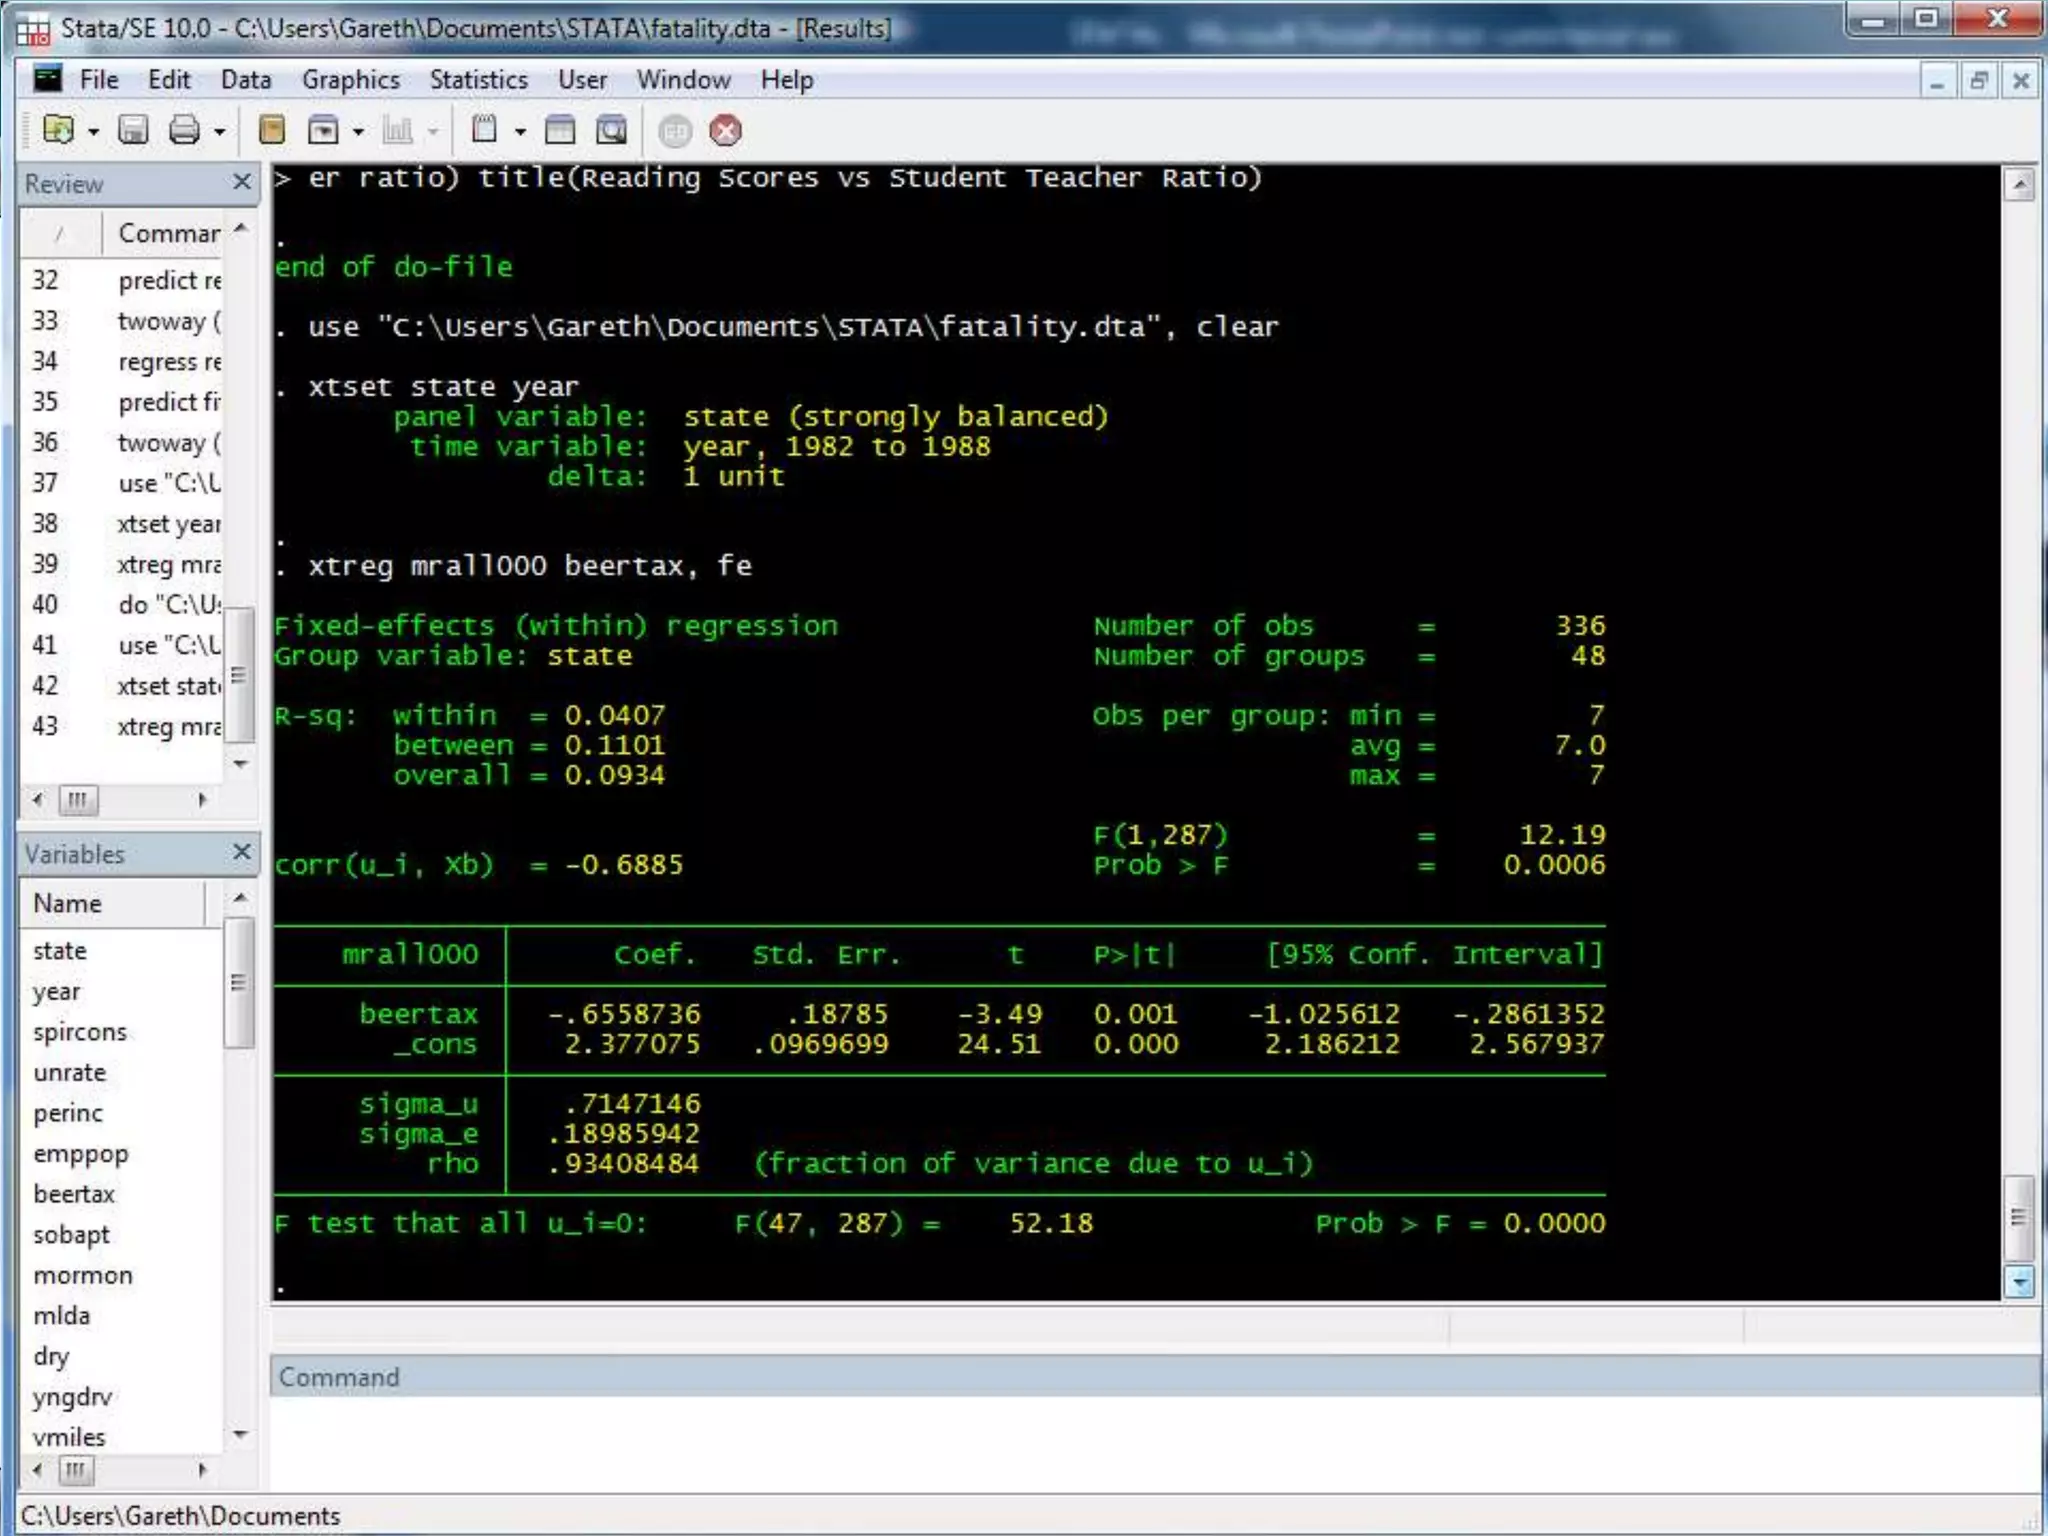Image resolution: width=2048 pixels, height=1536 pixels.
Task: Open the Graphics menu
Action: pos(350,80)
